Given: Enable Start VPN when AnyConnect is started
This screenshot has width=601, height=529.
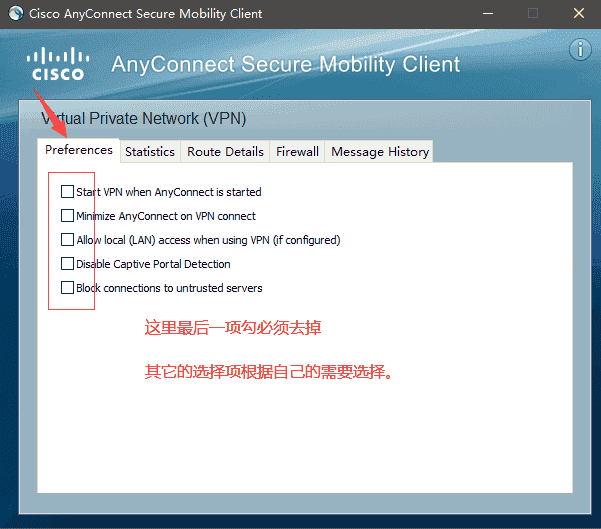Looking at the screenshot, I should click(67, 191).
